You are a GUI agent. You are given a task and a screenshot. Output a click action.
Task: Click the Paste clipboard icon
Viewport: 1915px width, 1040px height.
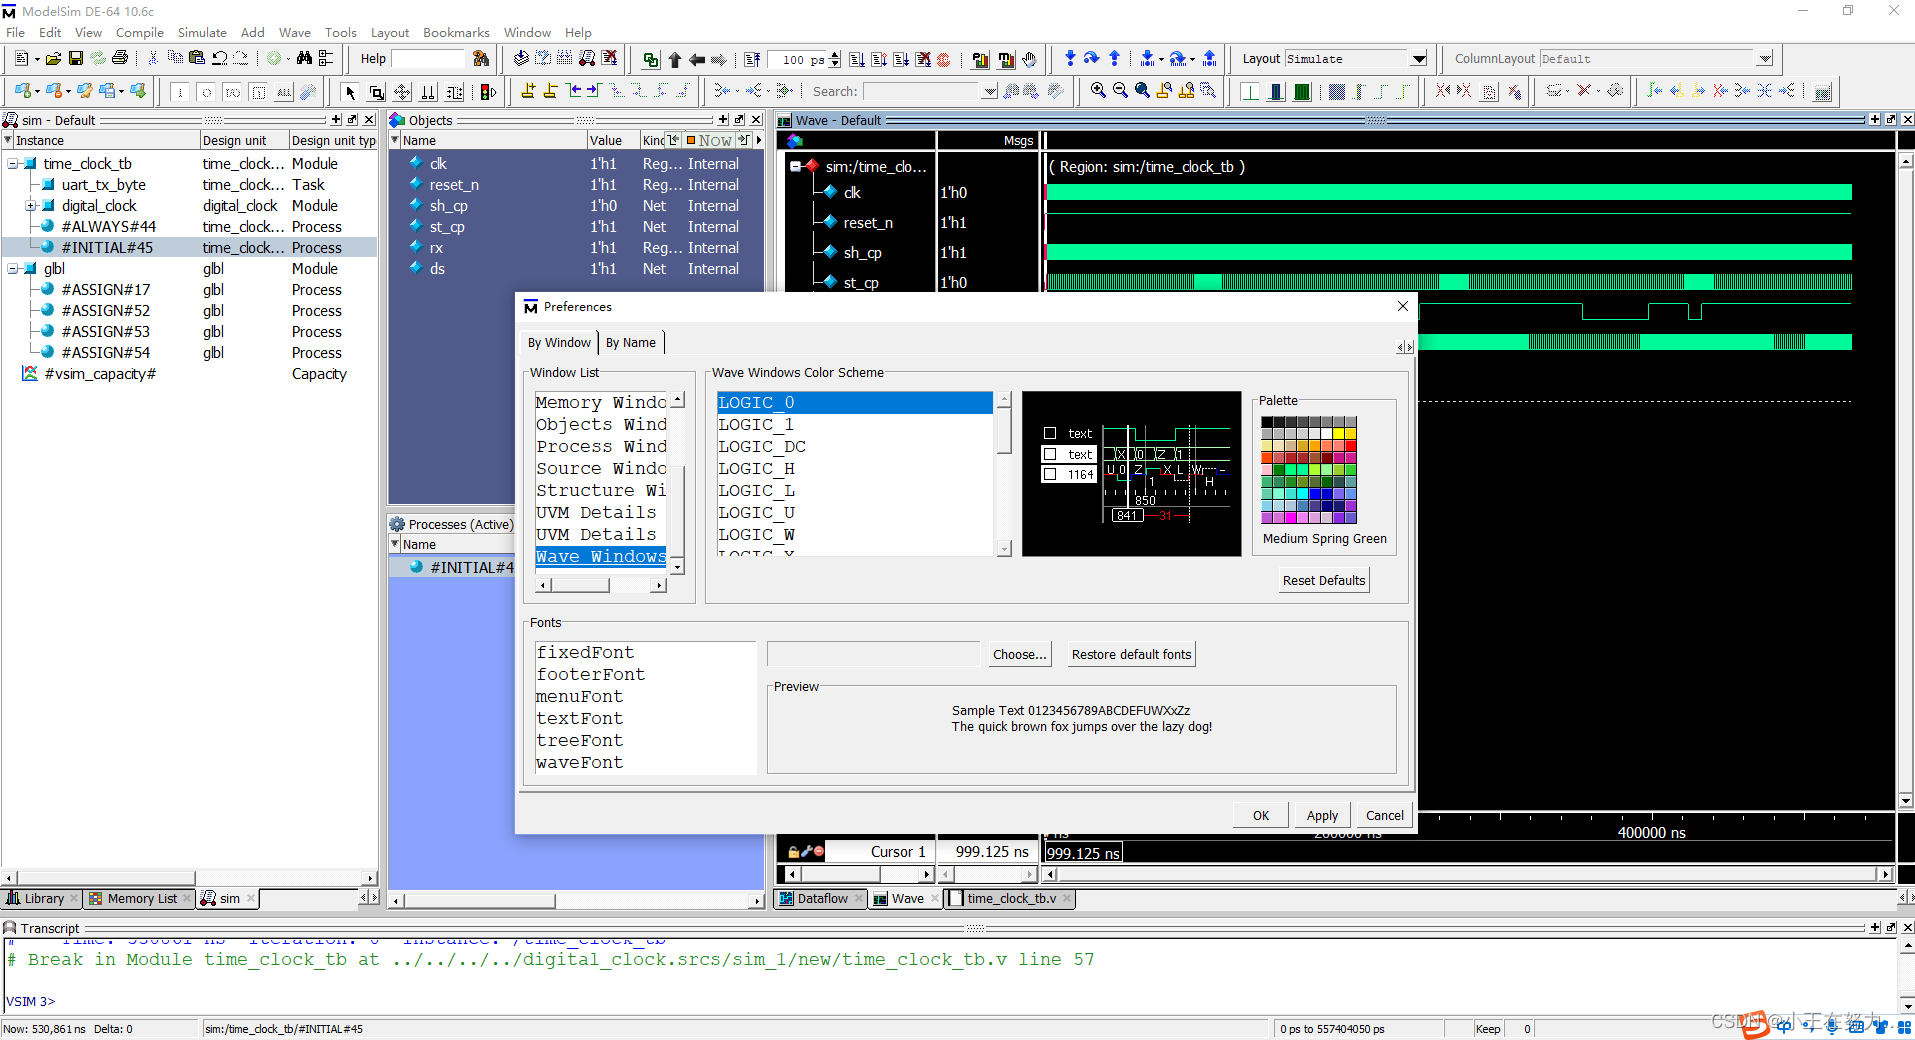click(196, 58)
